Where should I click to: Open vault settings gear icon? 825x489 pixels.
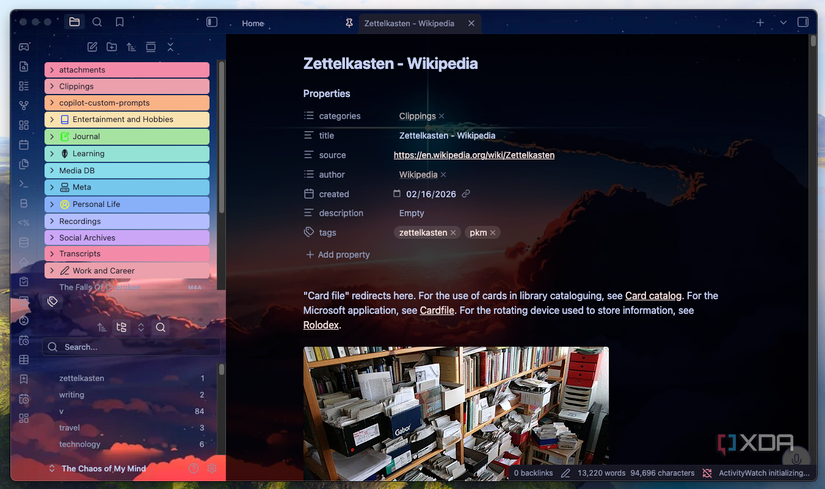click(x=212, y=468)
